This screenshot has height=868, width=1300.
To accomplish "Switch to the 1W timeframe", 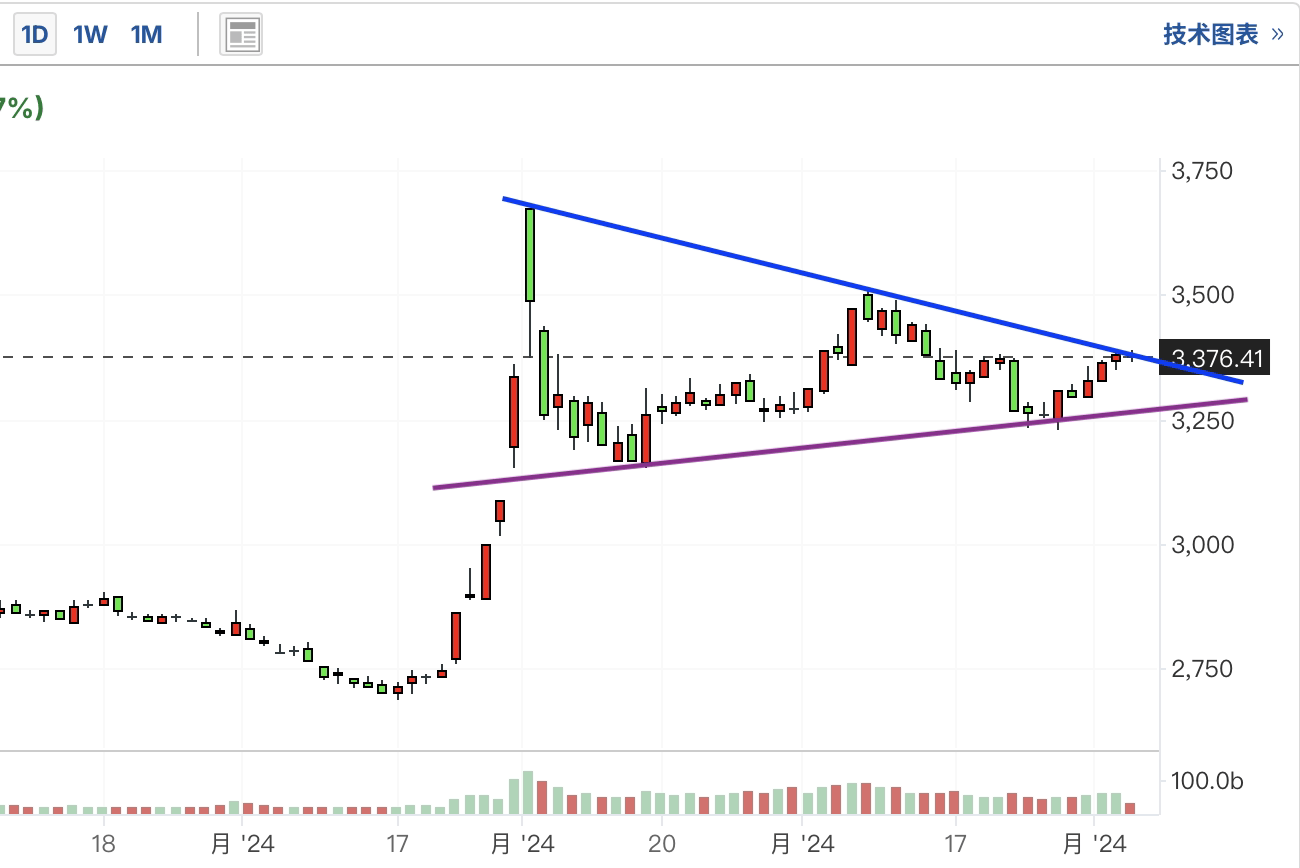I will pyautogui.click(x=90, y=35).
